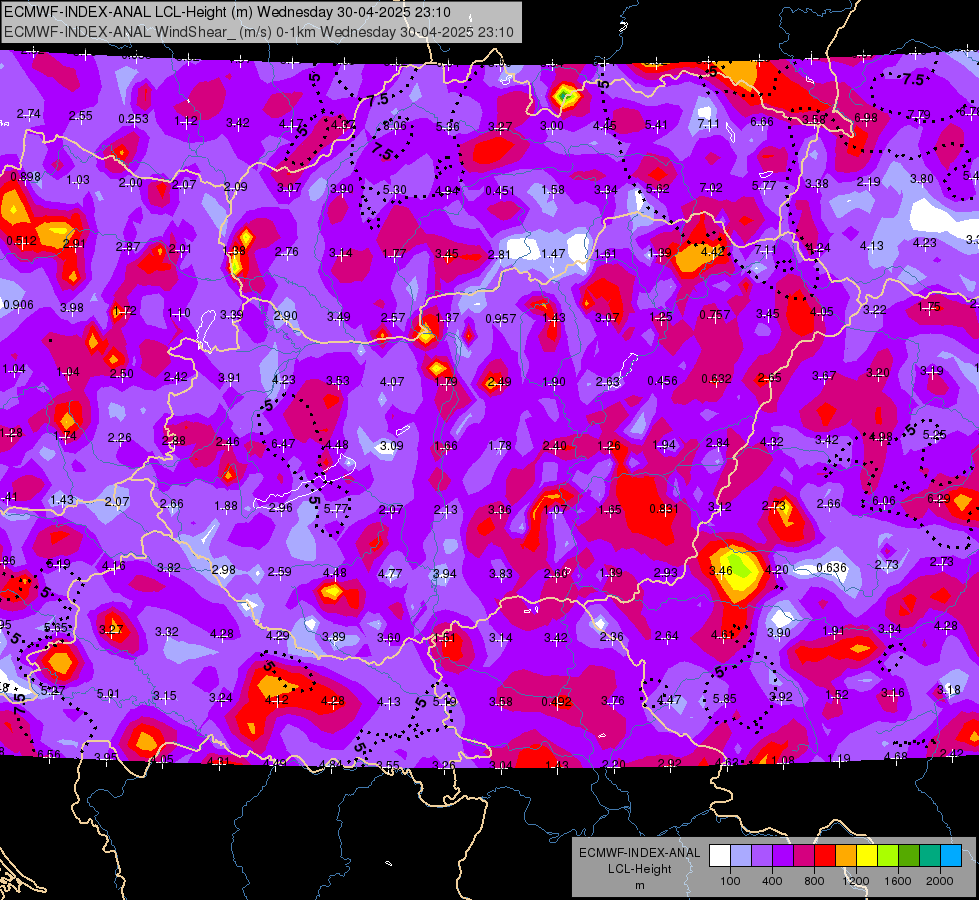This screenshot has height=900, width=979.
Task: Click the wind shear value 6.98
Action: tap(866, 117)
